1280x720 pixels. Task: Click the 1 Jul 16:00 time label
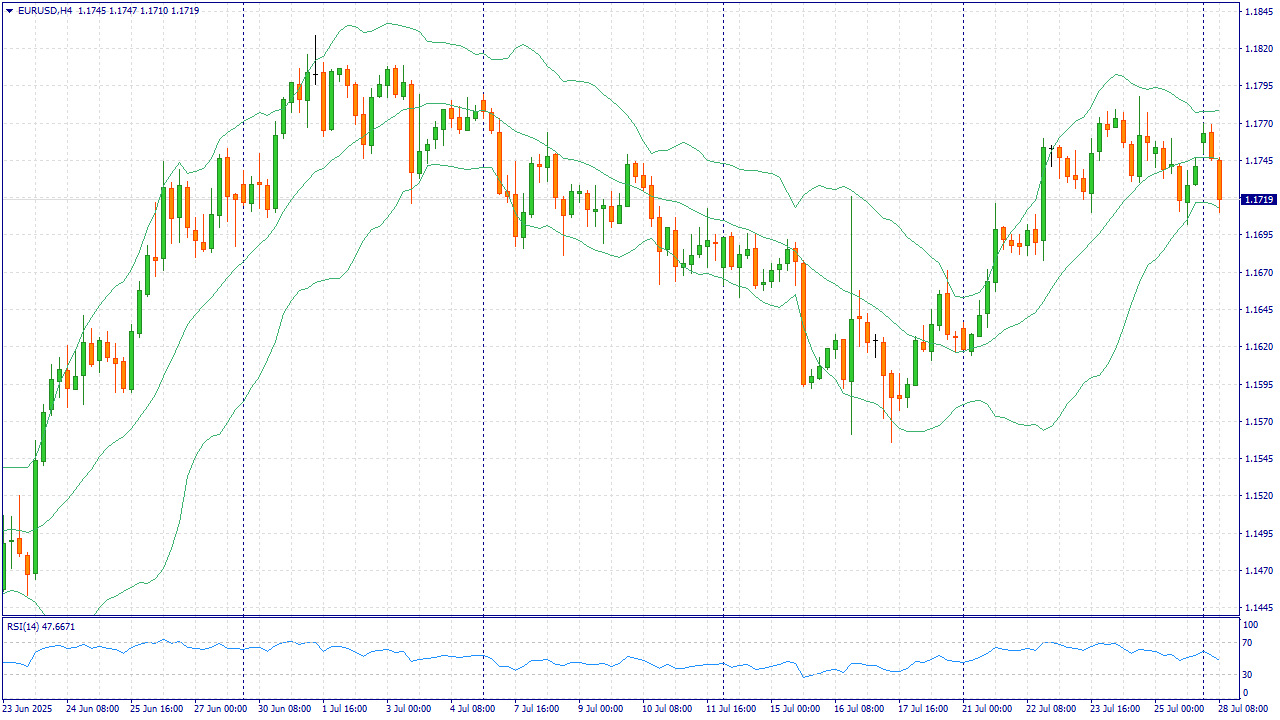pos(346,708)
